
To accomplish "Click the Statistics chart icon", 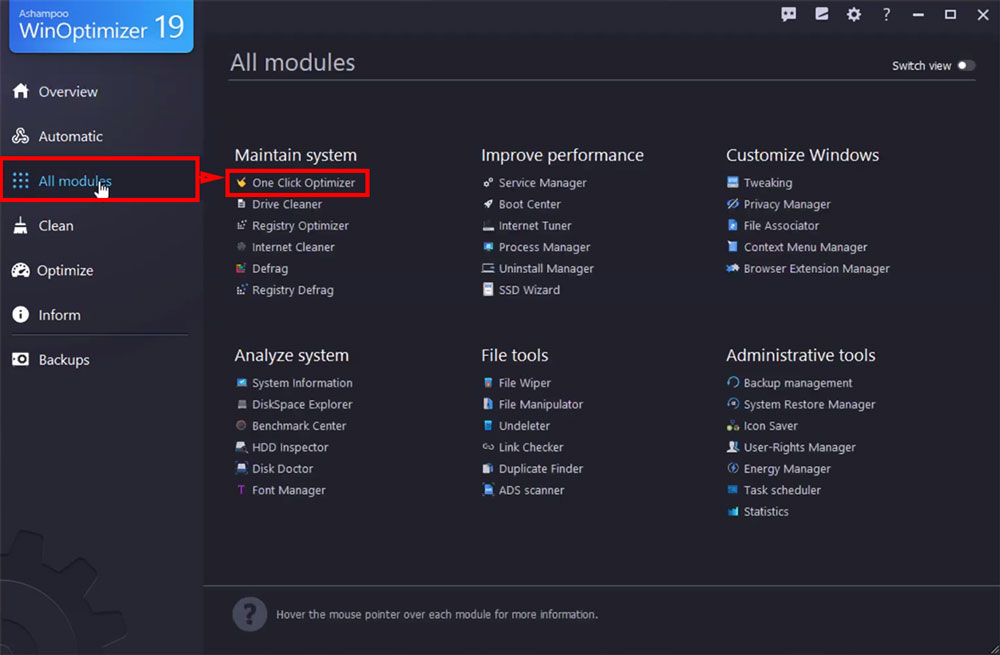I will 734,512.
